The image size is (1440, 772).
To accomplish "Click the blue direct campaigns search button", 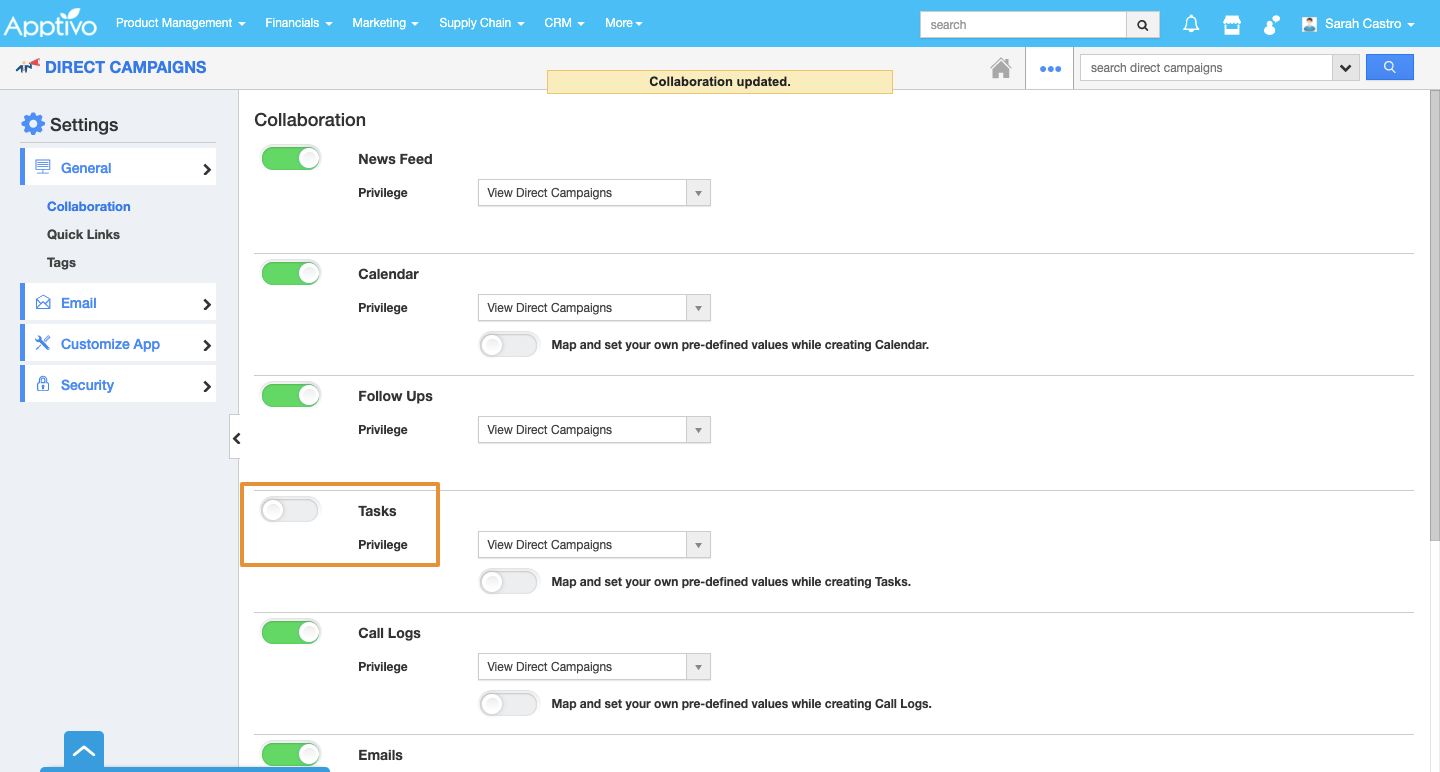I will 1390,67.
